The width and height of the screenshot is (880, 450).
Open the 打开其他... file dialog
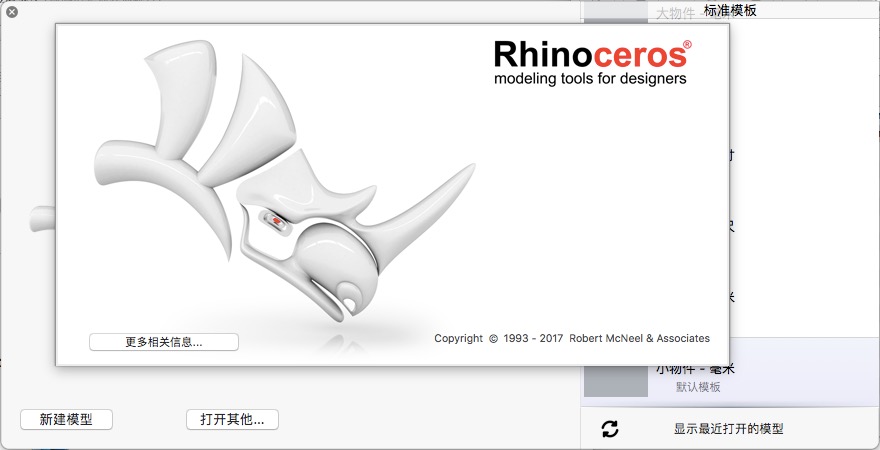click(x=232, y=419)
